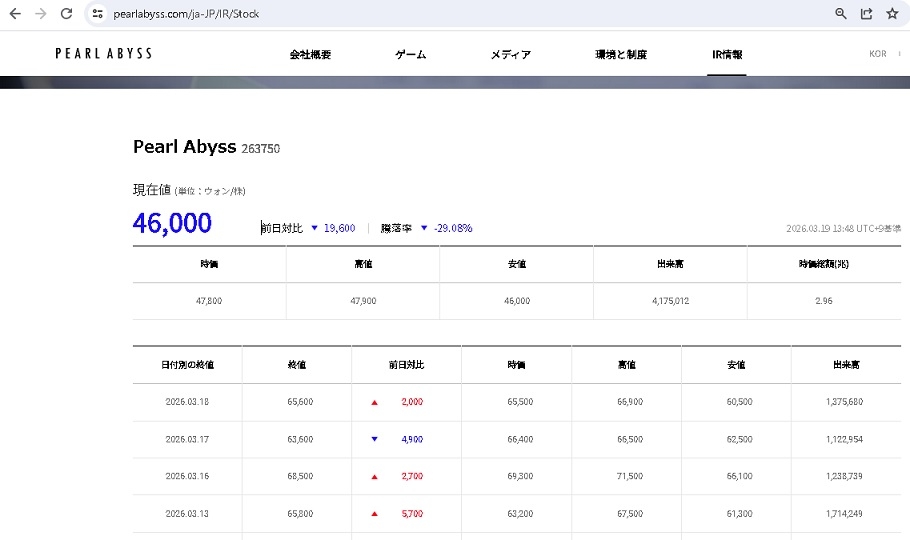Image resolution: width=910 pixels, height=540 pixels.
Task: Open the メディア menu
Action: (510, 55)
